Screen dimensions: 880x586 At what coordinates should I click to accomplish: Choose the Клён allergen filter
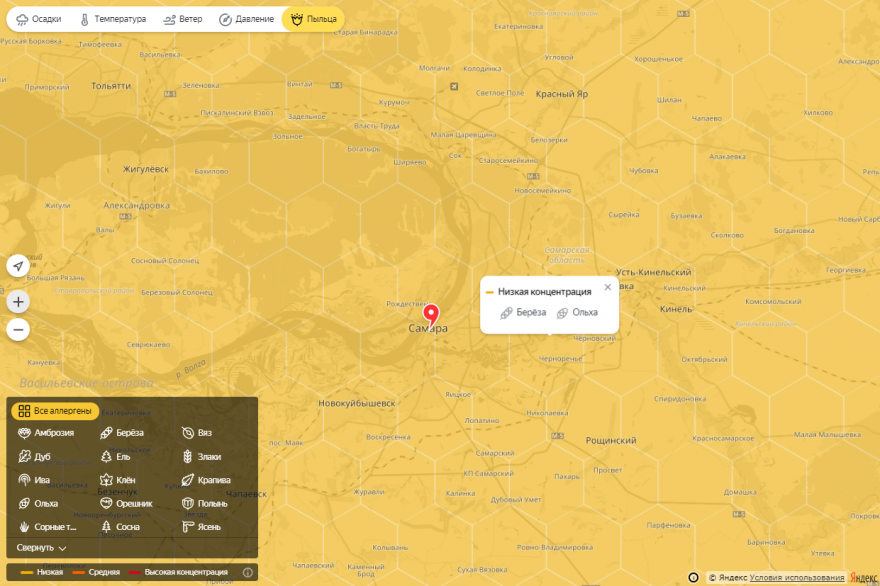118,481
